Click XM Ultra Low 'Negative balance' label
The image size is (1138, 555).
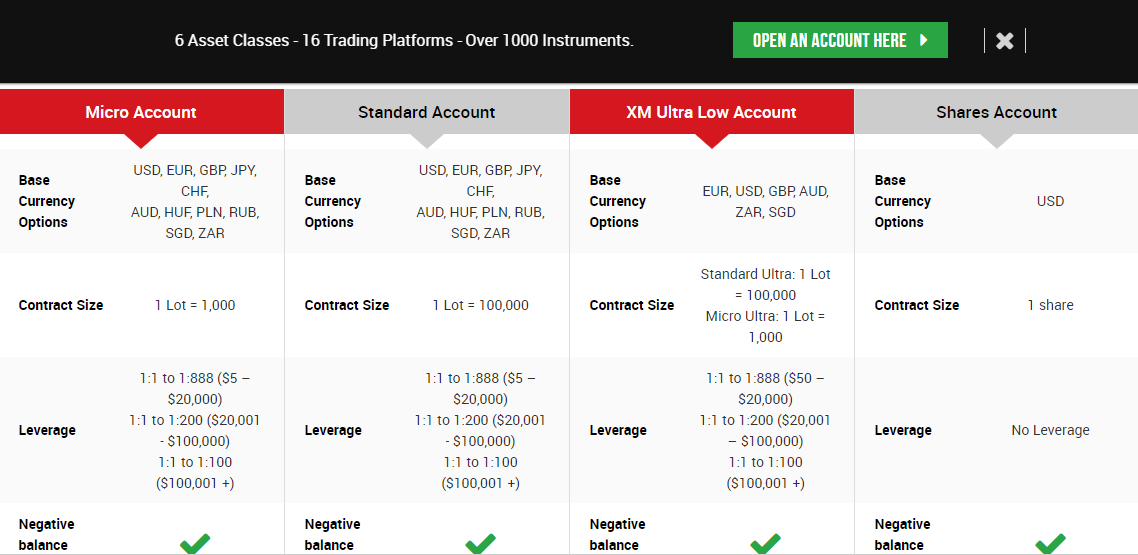[x=617, y=535]
